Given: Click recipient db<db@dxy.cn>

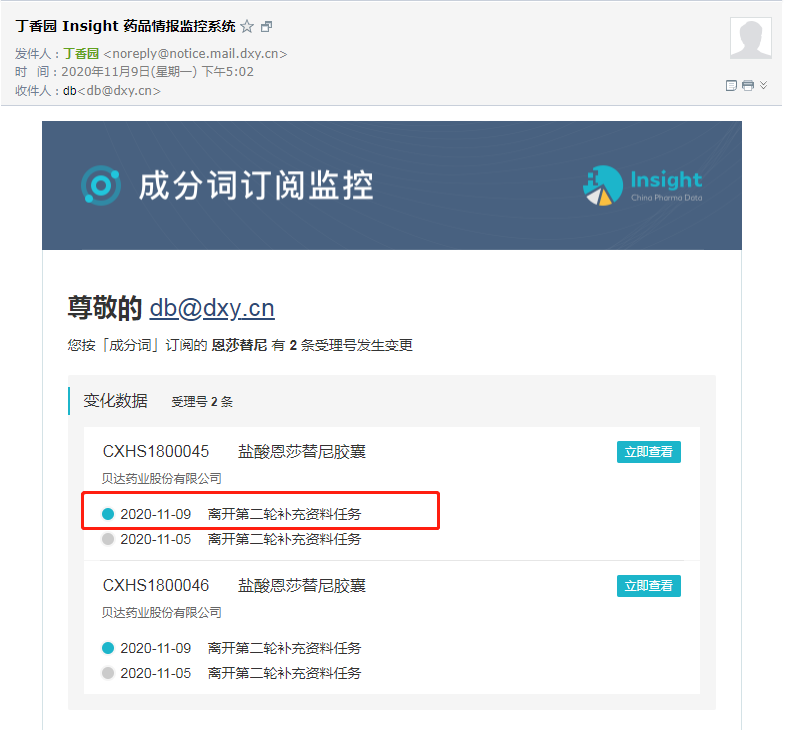Looking at the screenshot, I should pos(112,91).
